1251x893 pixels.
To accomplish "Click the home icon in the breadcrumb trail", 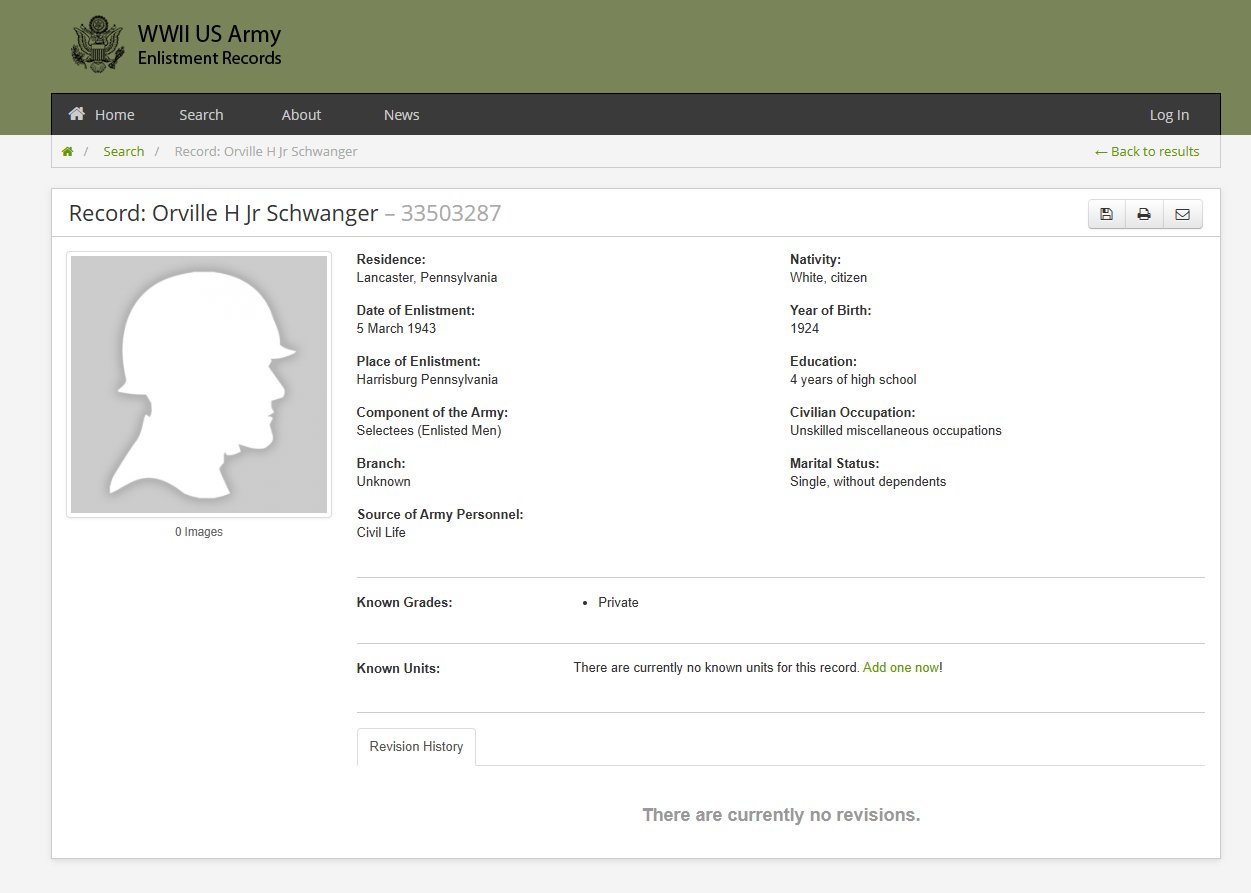I will (67, 151).
